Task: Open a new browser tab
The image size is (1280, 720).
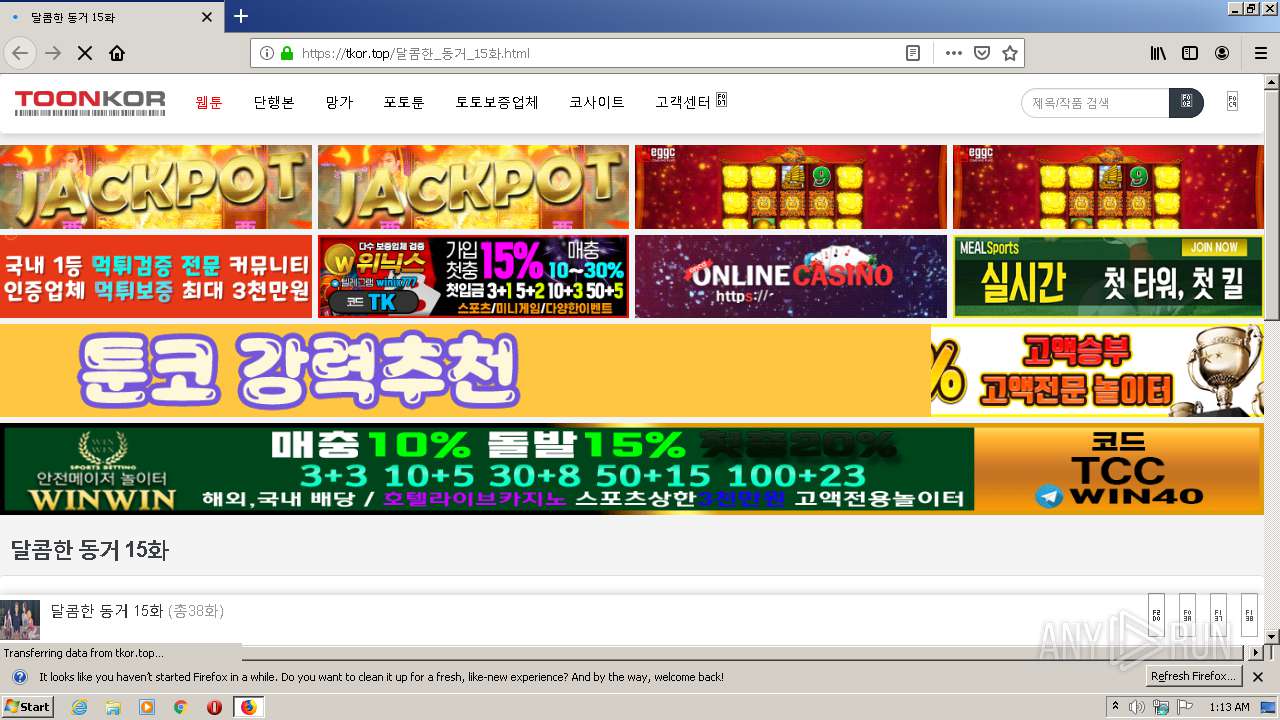Action: (x=241, y=16)
